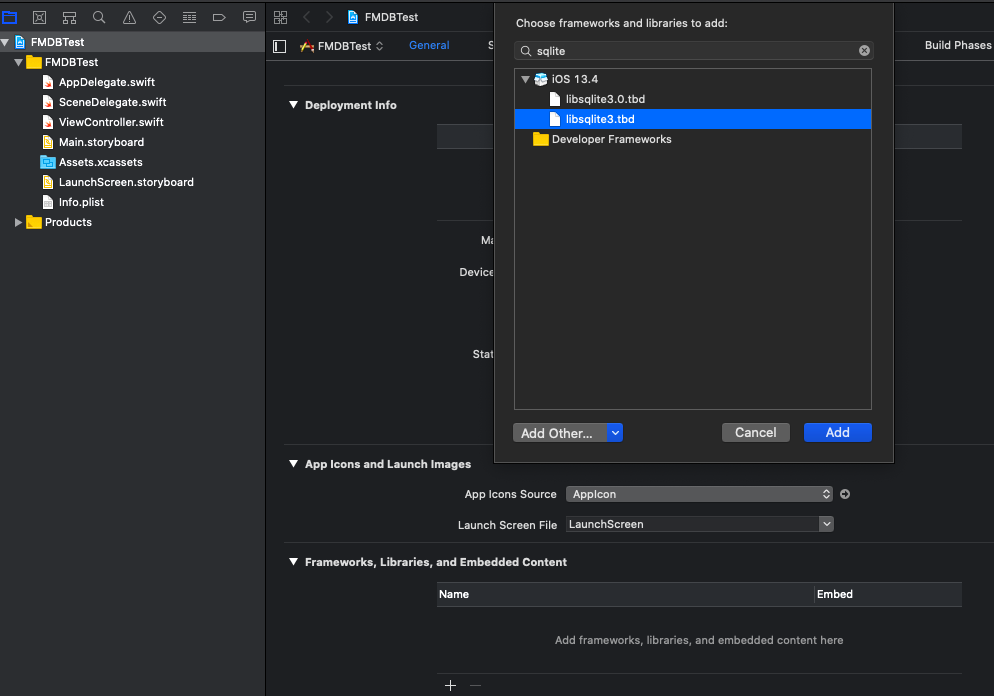This screenshot has width=994, height=696.
Task: Click into the sqlite search field
Action: pos(694,51)
